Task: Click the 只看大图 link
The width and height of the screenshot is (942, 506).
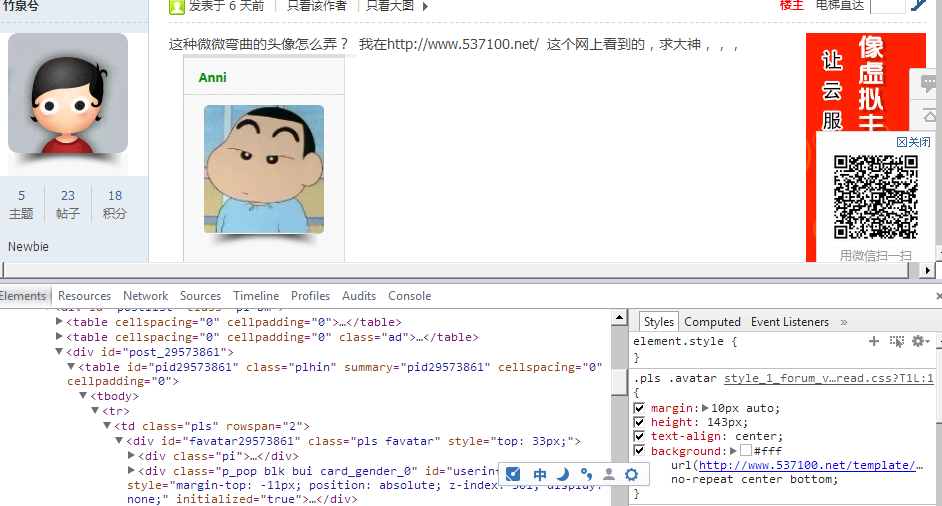Action: pyautogui.click(x=390, y=6)
